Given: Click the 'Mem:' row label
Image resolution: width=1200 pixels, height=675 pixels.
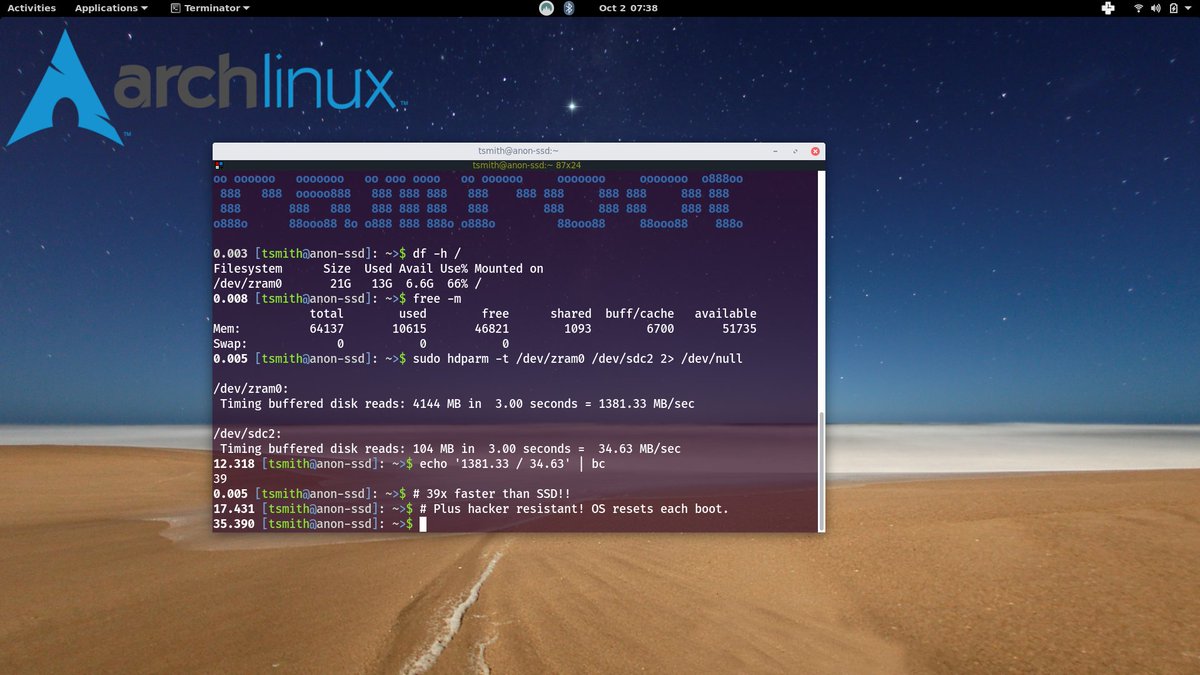Looking at the screenshot, I should pyautogui.click(x=228, y=328).
